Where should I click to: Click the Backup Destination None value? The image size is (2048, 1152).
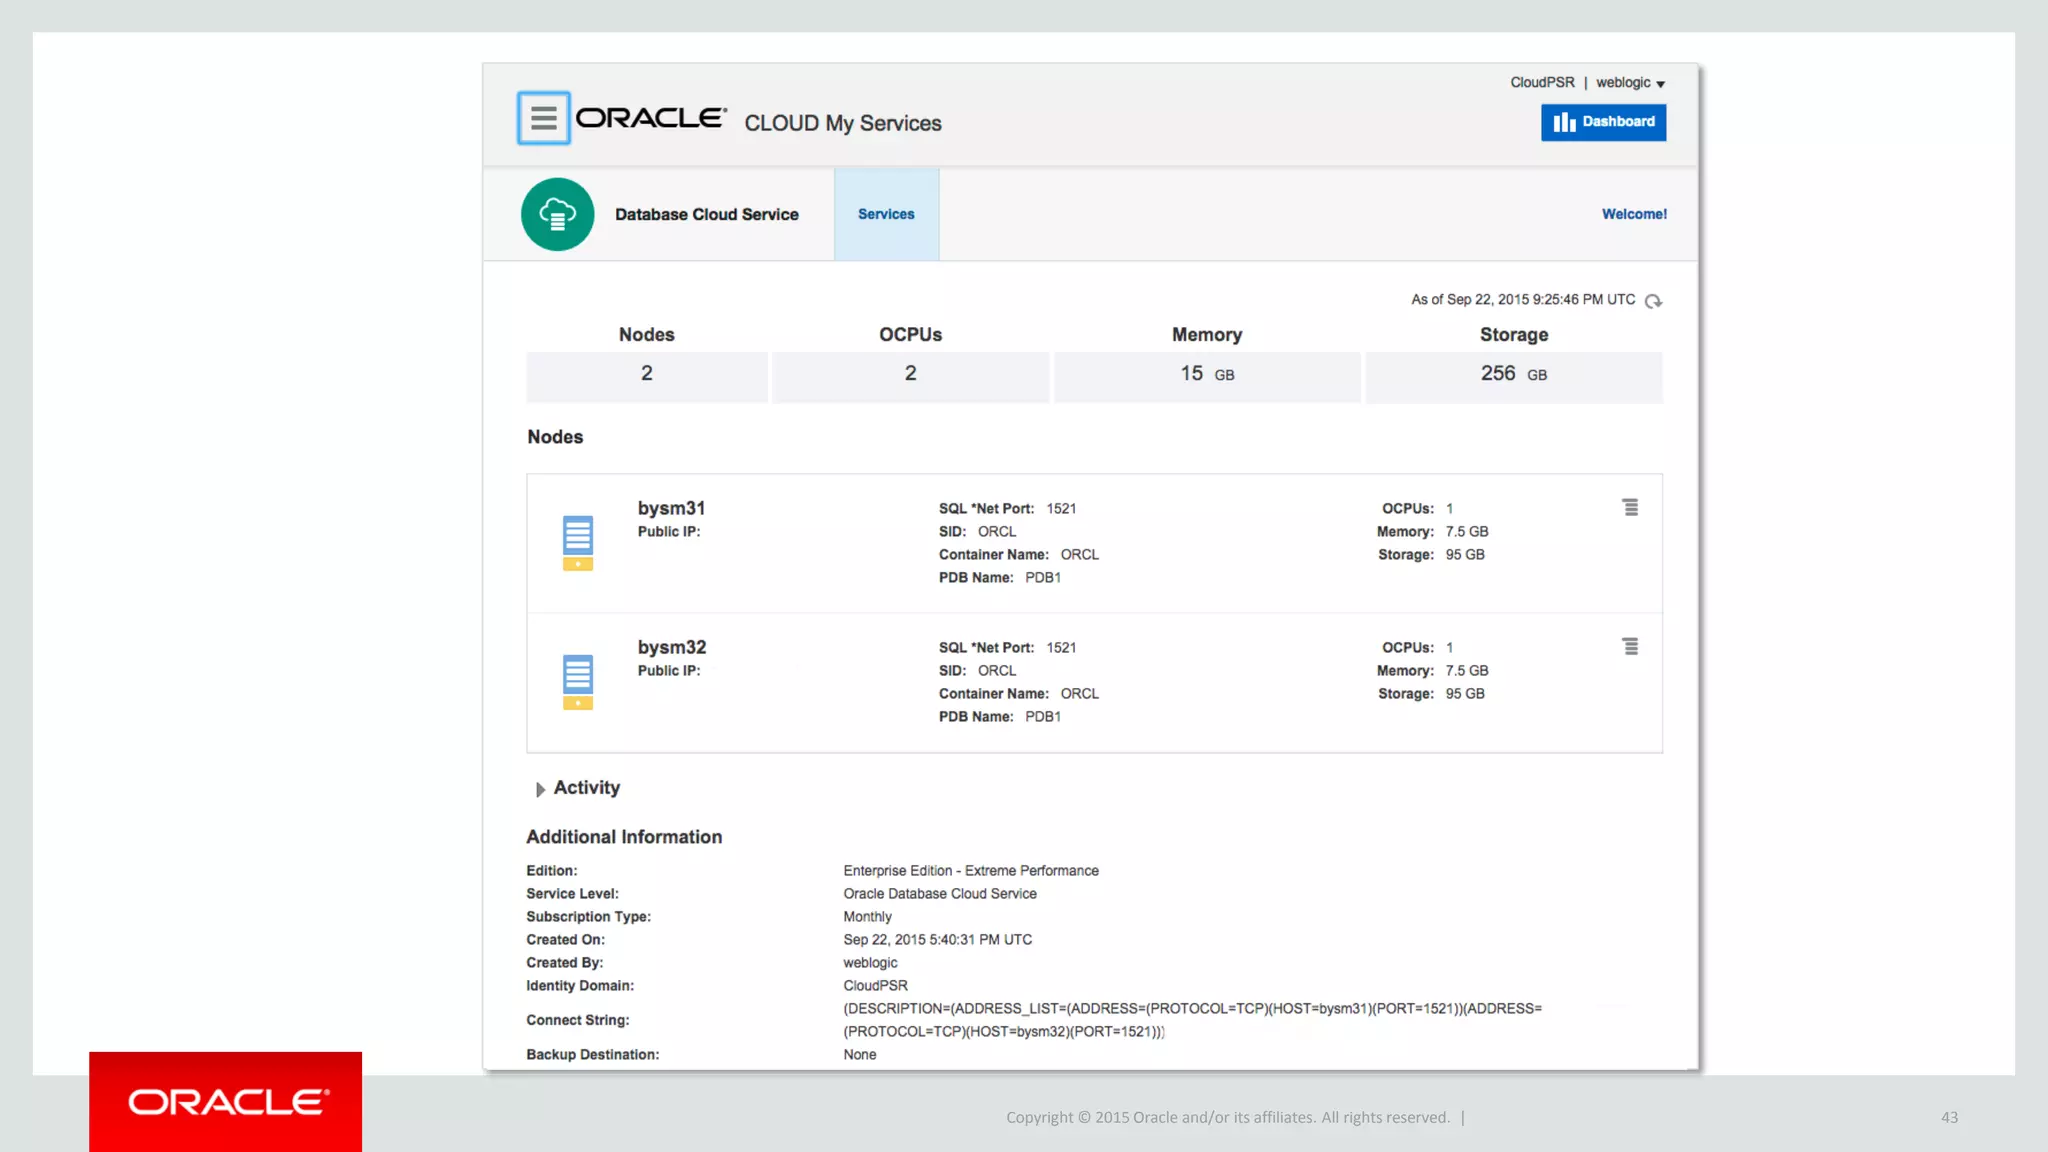[859, 1055]
